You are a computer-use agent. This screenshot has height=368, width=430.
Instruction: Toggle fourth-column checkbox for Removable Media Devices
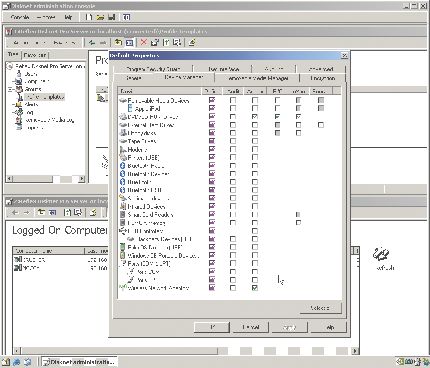coord(277,100)
